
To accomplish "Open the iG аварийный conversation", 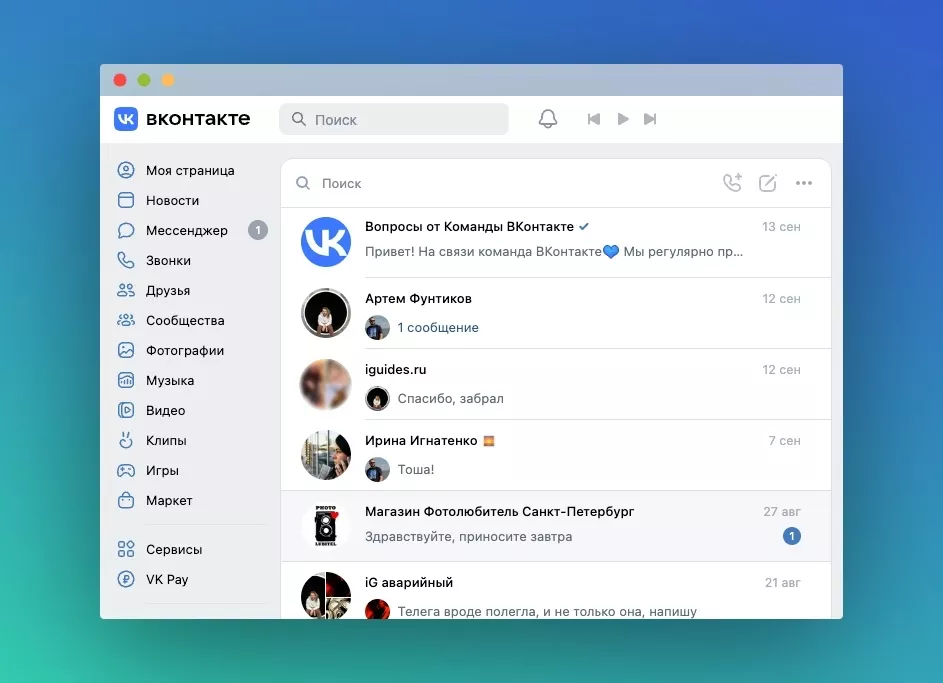I will [556, 590].
